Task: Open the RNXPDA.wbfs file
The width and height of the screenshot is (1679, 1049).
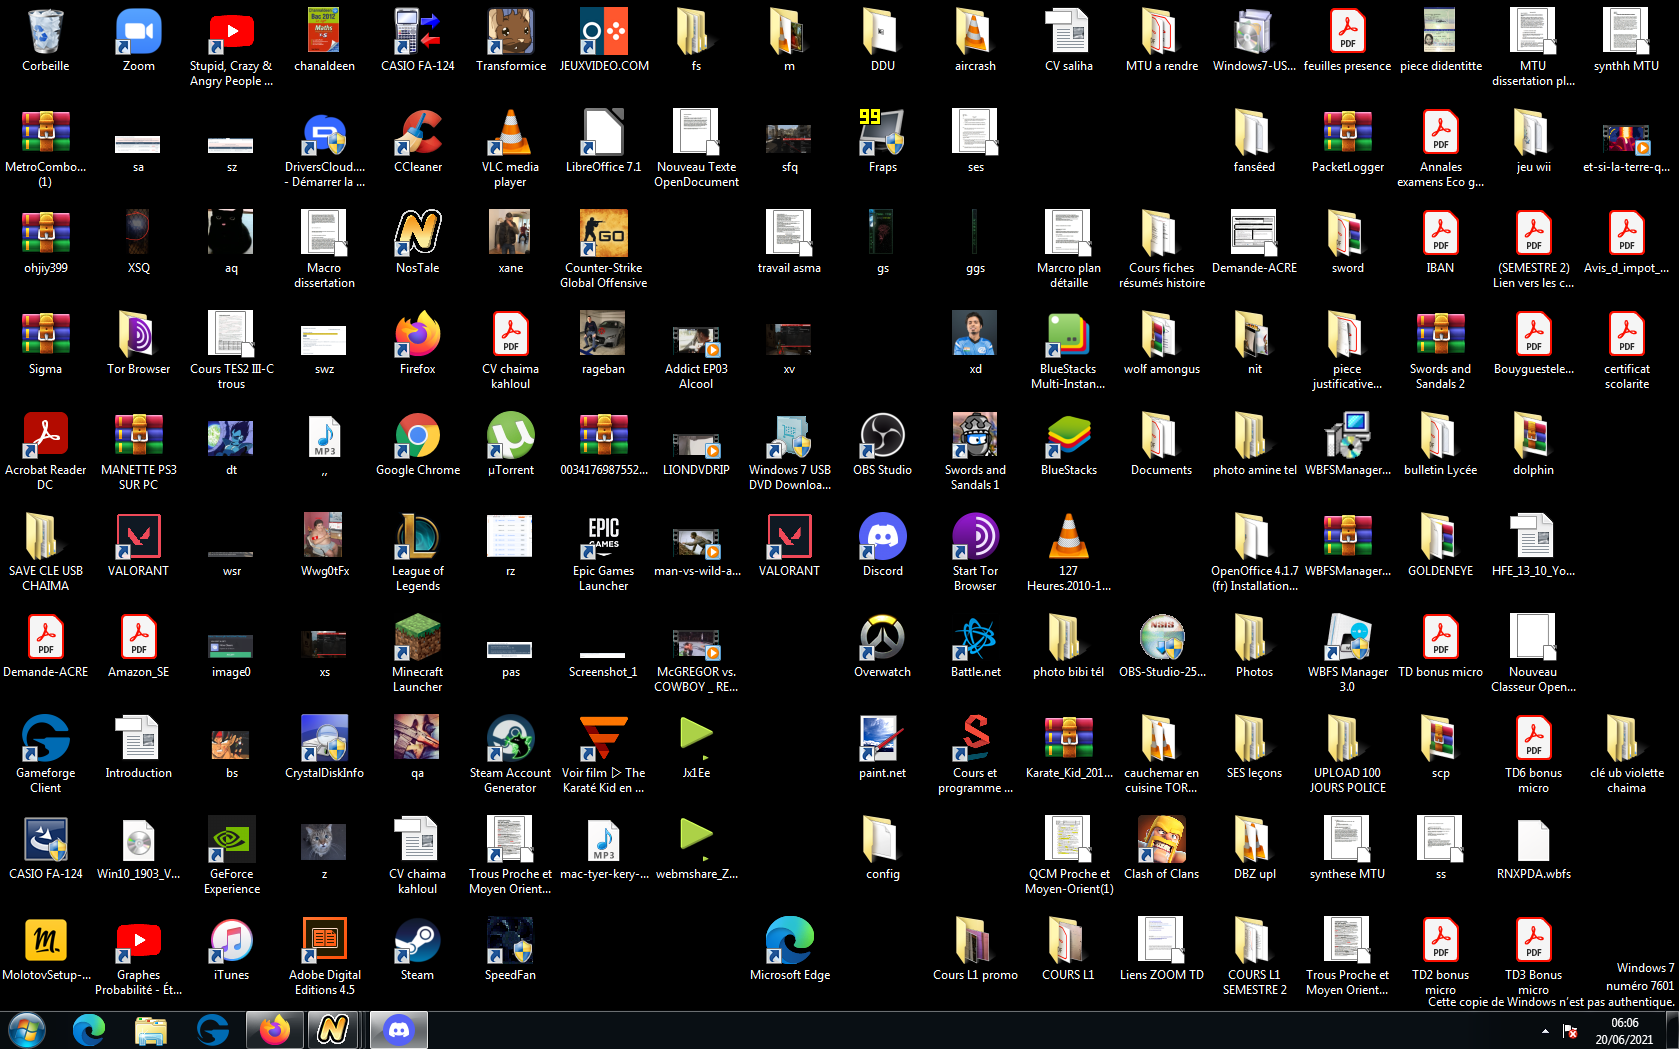Action: pos(1533,848)
